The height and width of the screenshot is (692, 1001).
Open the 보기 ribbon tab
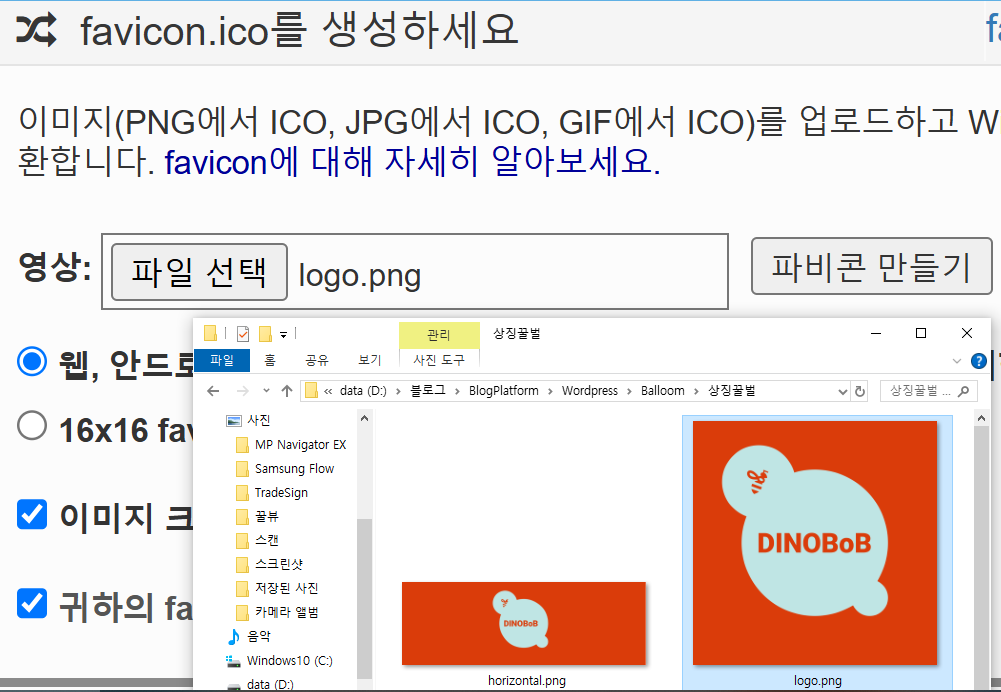(x=370, y=360)
